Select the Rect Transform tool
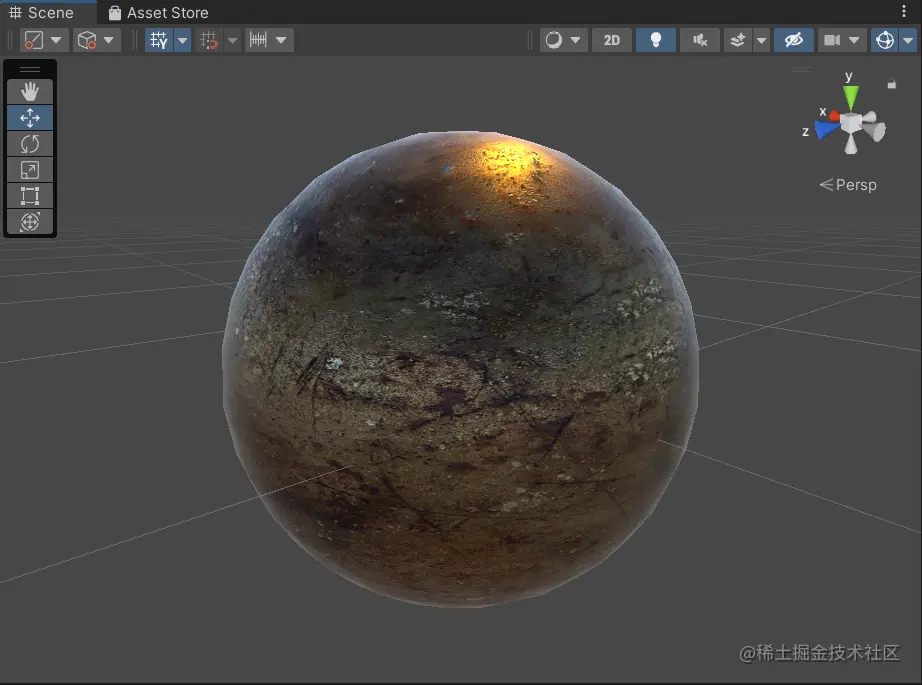 pos(30,196)
